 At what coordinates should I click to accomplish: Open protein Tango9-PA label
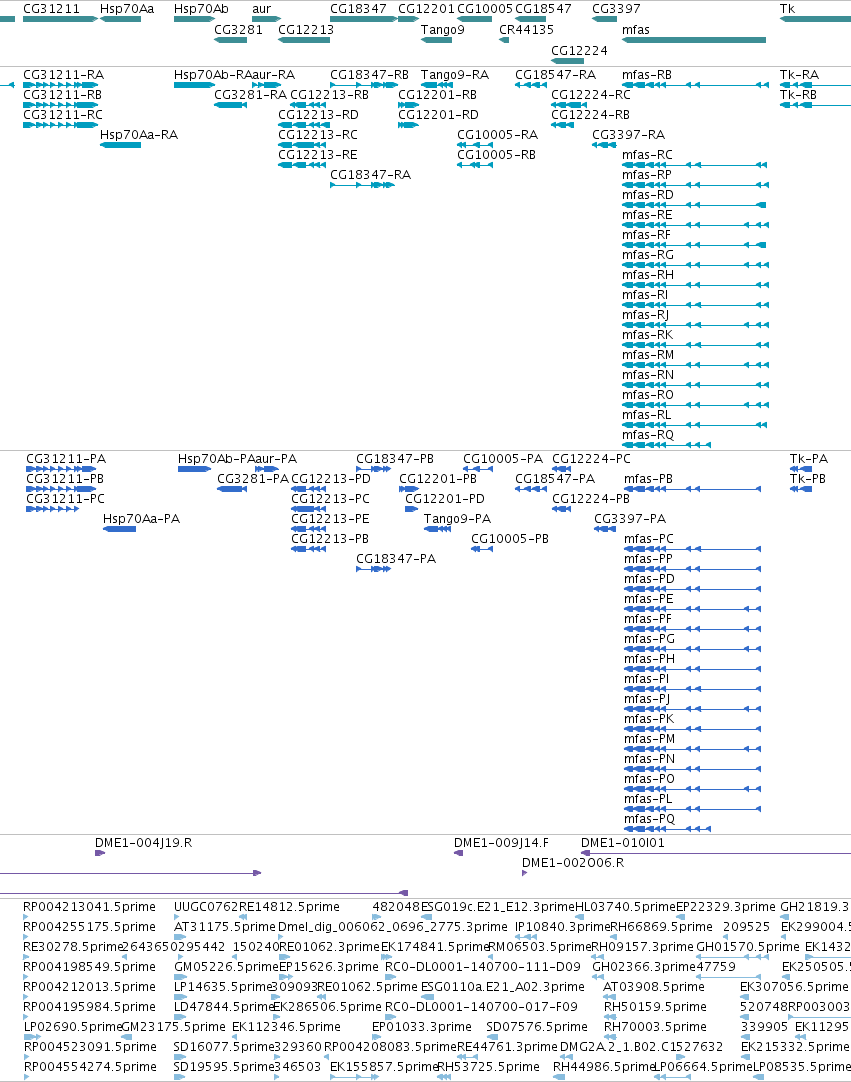(x=458, y=519)
